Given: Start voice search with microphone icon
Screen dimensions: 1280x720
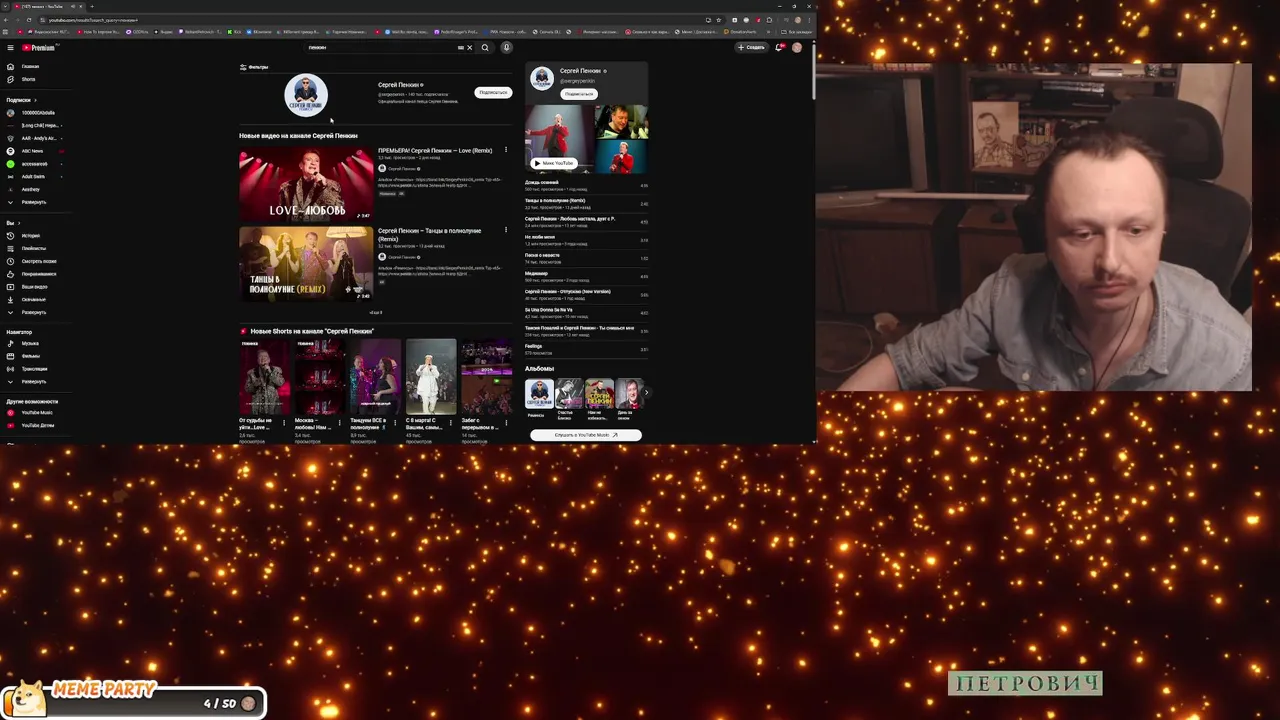Looking at the screenshot, I should [x=506, y=47].
